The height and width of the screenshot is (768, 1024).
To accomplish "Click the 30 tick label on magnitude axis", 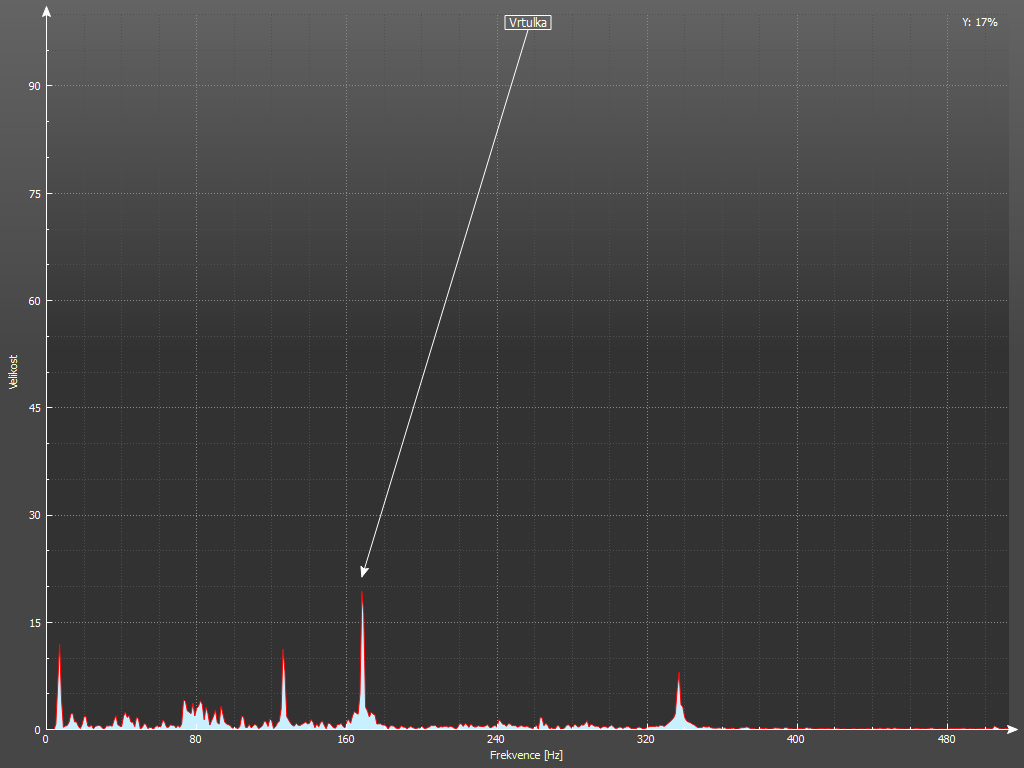I will pos(34,516).
